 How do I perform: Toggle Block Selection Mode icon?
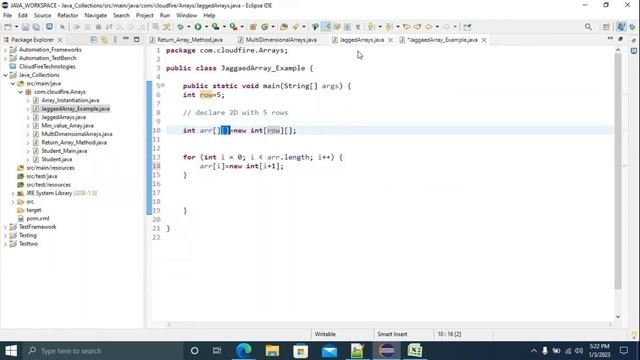[347, 27]
